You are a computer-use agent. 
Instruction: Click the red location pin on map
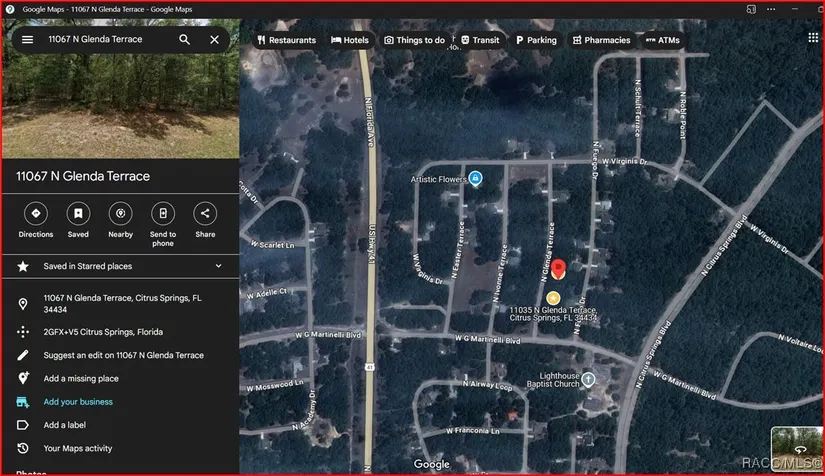click(x=559, y=268)
